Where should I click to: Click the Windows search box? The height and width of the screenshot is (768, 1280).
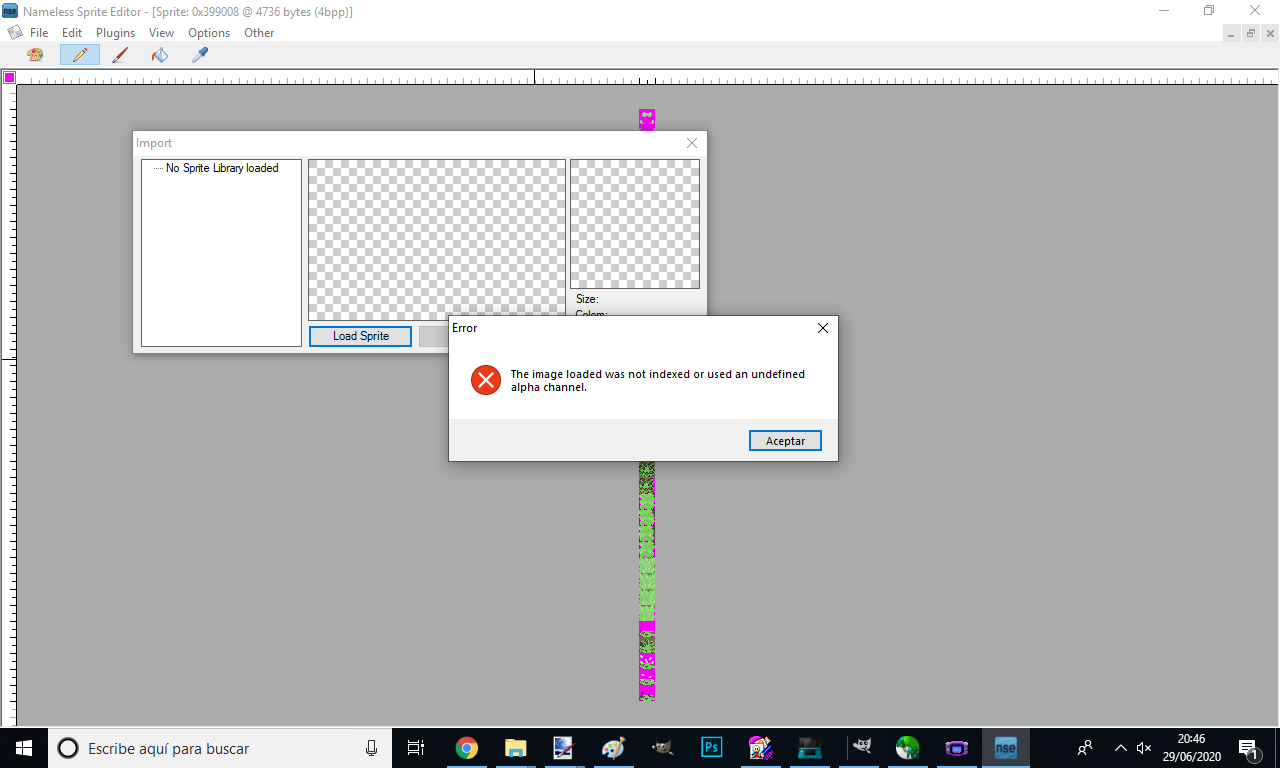[220, 748]
